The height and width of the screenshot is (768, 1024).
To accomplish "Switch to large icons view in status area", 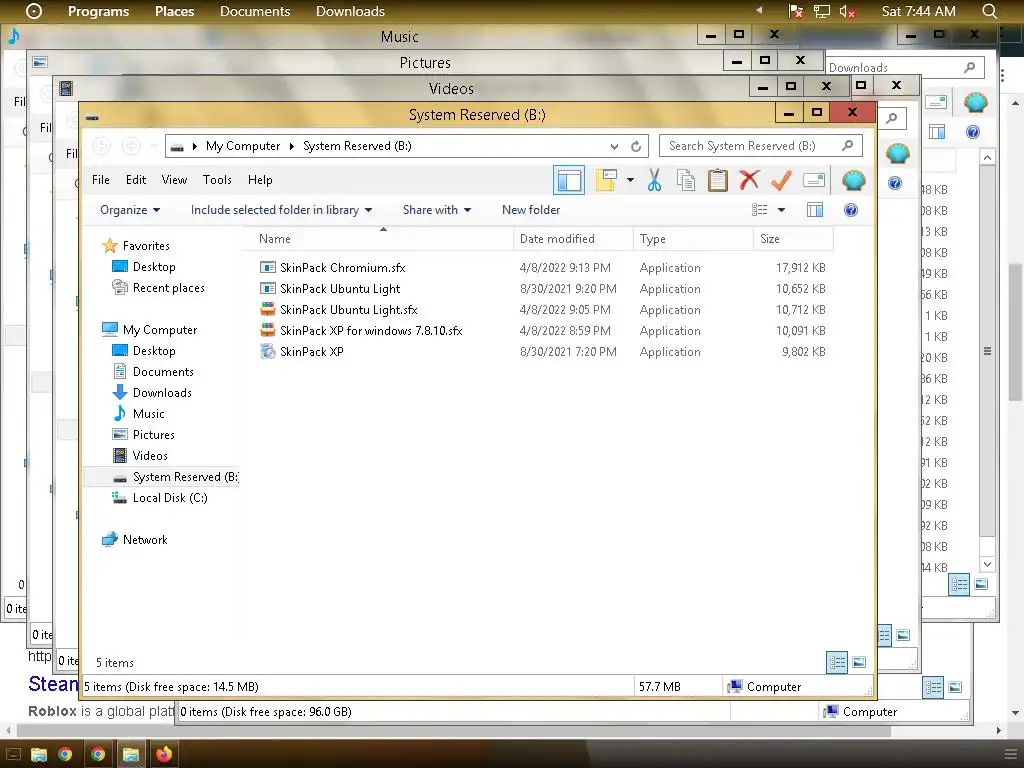I will tap(859, 662).
